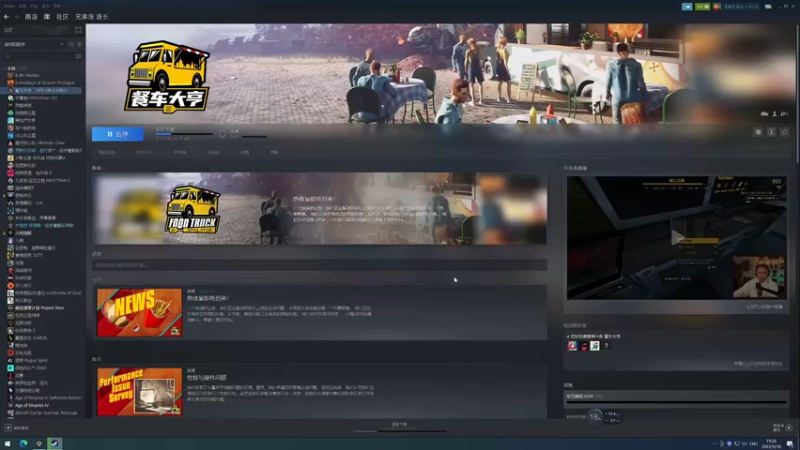
Task: Open the NEWS article thumbnail
Action: 139,312
